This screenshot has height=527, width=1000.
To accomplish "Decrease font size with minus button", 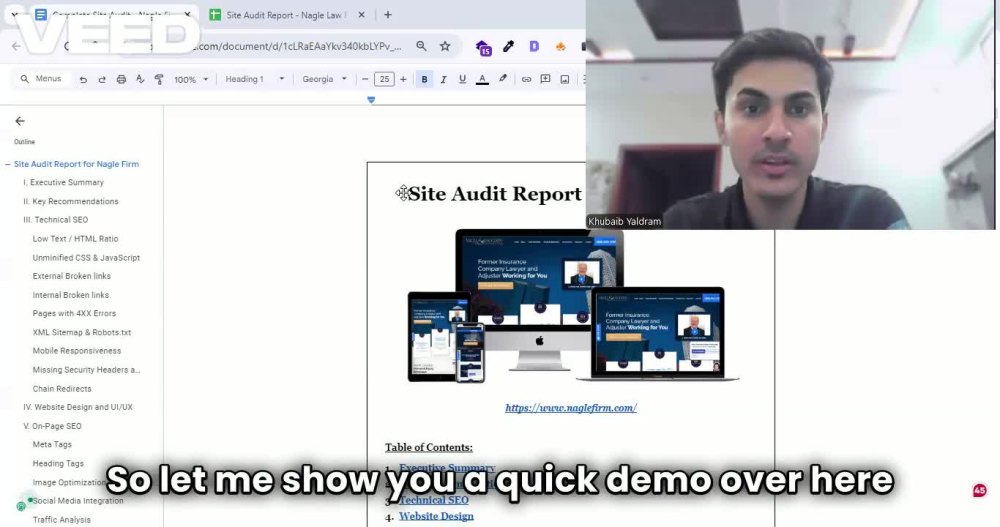I will click(365, 80).
